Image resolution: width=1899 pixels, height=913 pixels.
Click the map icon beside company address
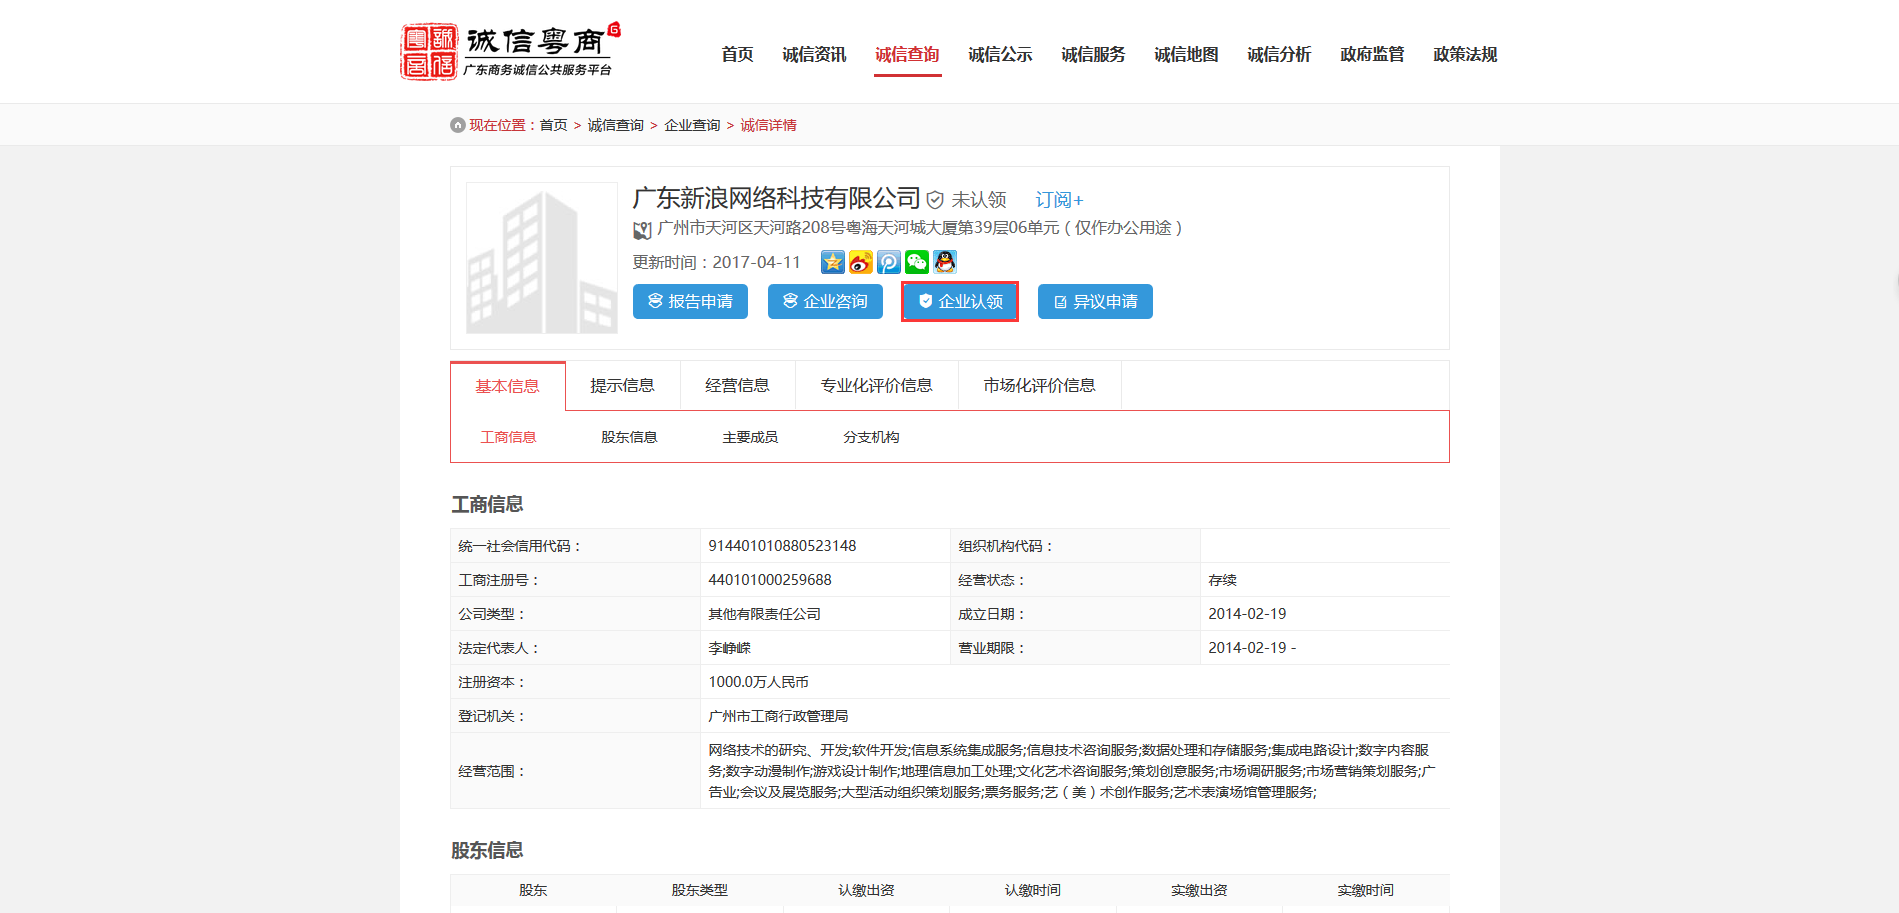click(x=642, y=230)
